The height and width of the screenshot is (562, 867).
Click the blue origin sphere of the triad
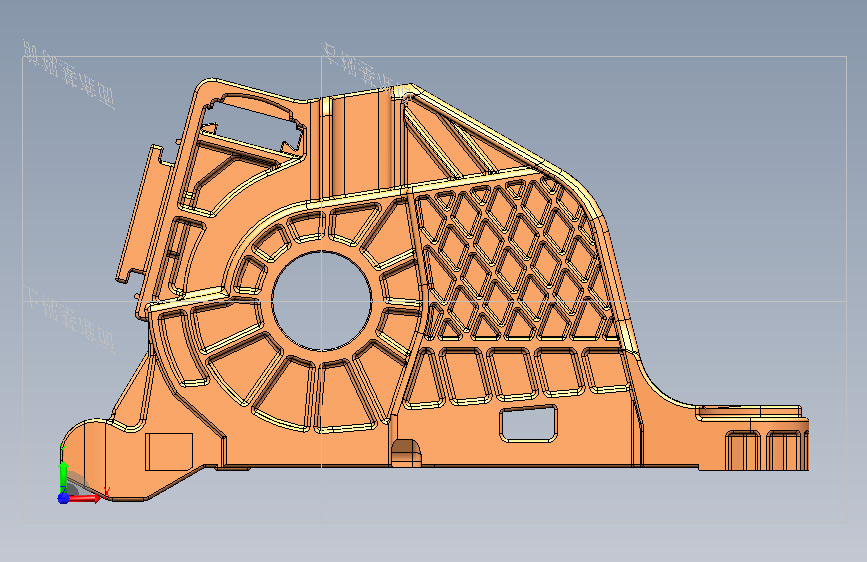(x=63, y=498)
